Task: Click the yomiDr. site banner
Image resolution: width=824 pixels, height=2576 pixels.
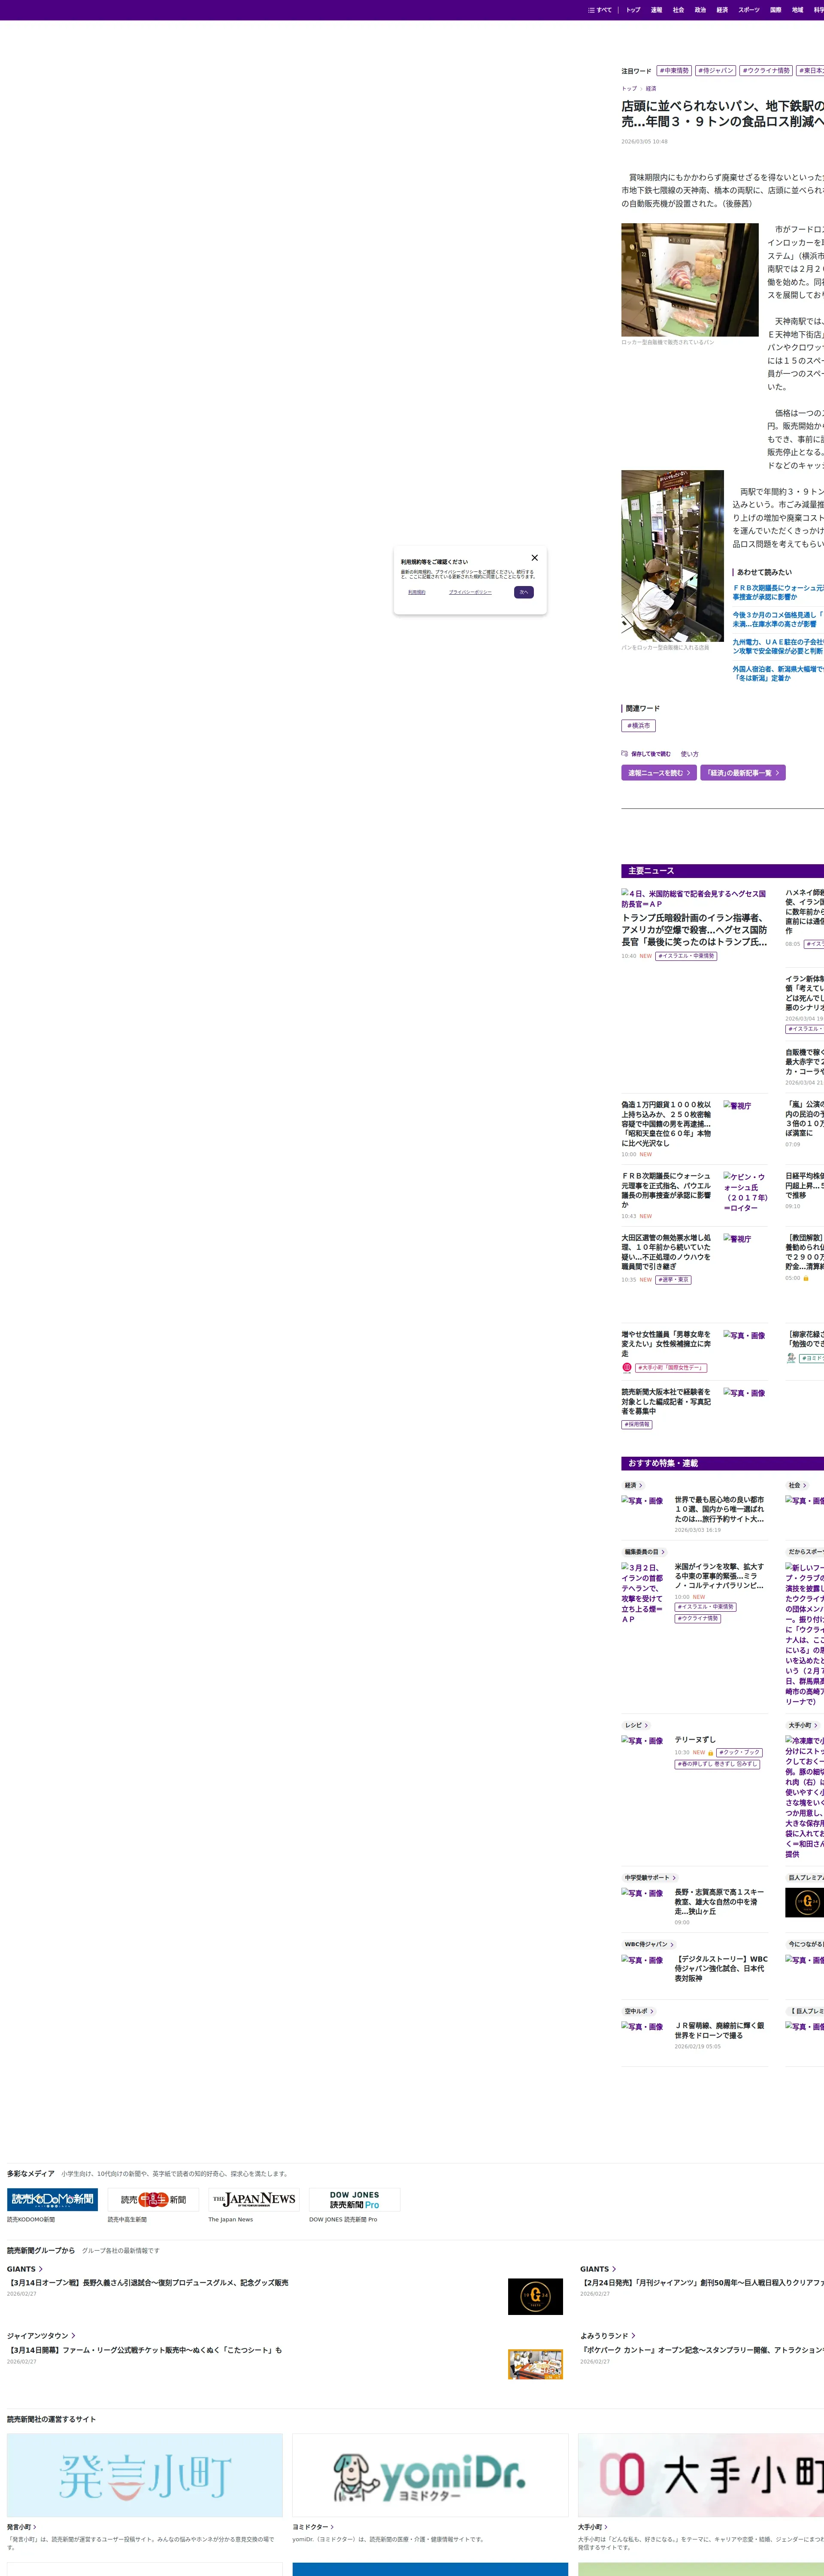Action: [x=430, y=2475]
